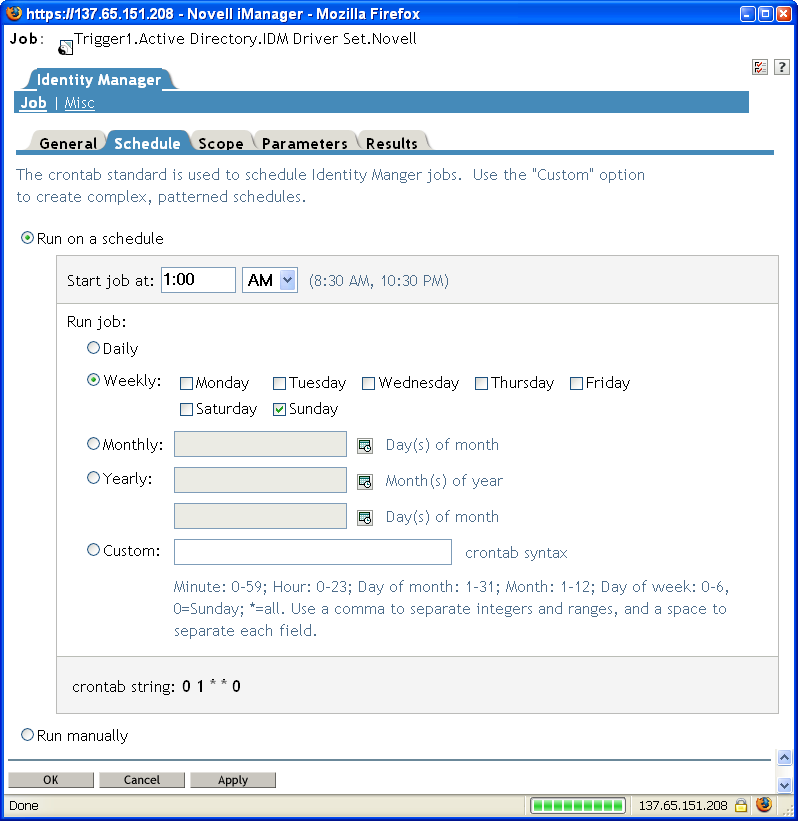Click the (8:30 AM, 10:30 PM) example text

click(379, 281)
